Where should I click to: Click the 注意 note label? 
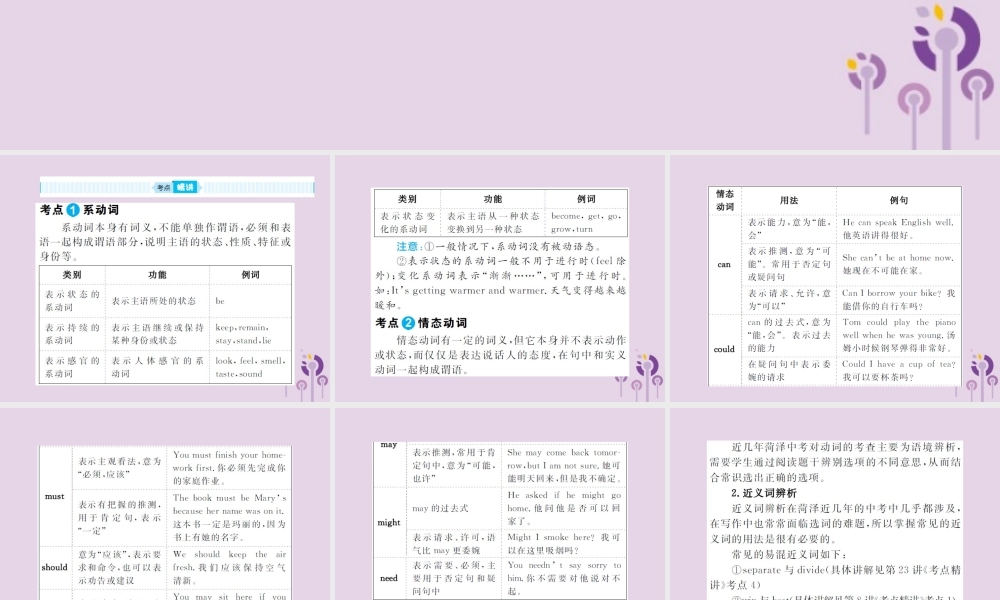click(407, 246)
